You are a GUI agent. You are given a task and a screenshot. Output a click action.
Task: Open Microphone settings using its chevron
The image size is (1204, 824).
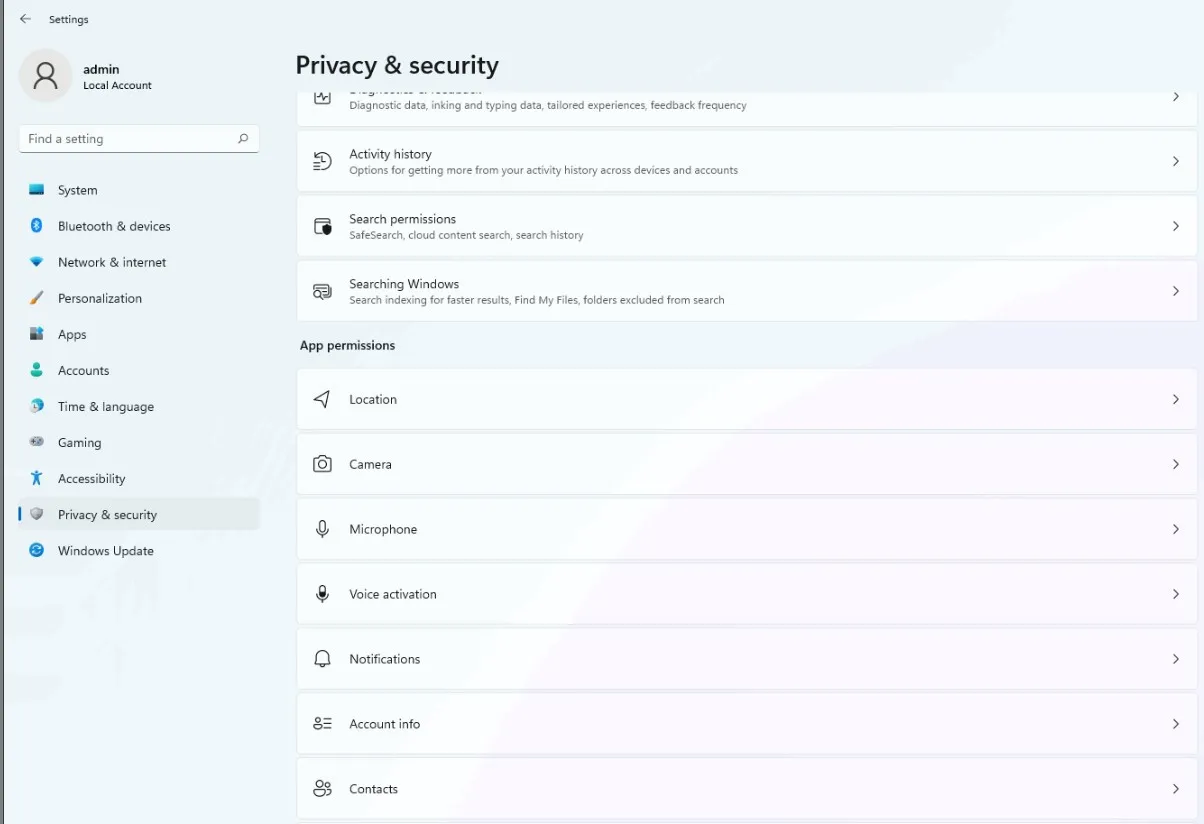click(x=1176, y=529)
